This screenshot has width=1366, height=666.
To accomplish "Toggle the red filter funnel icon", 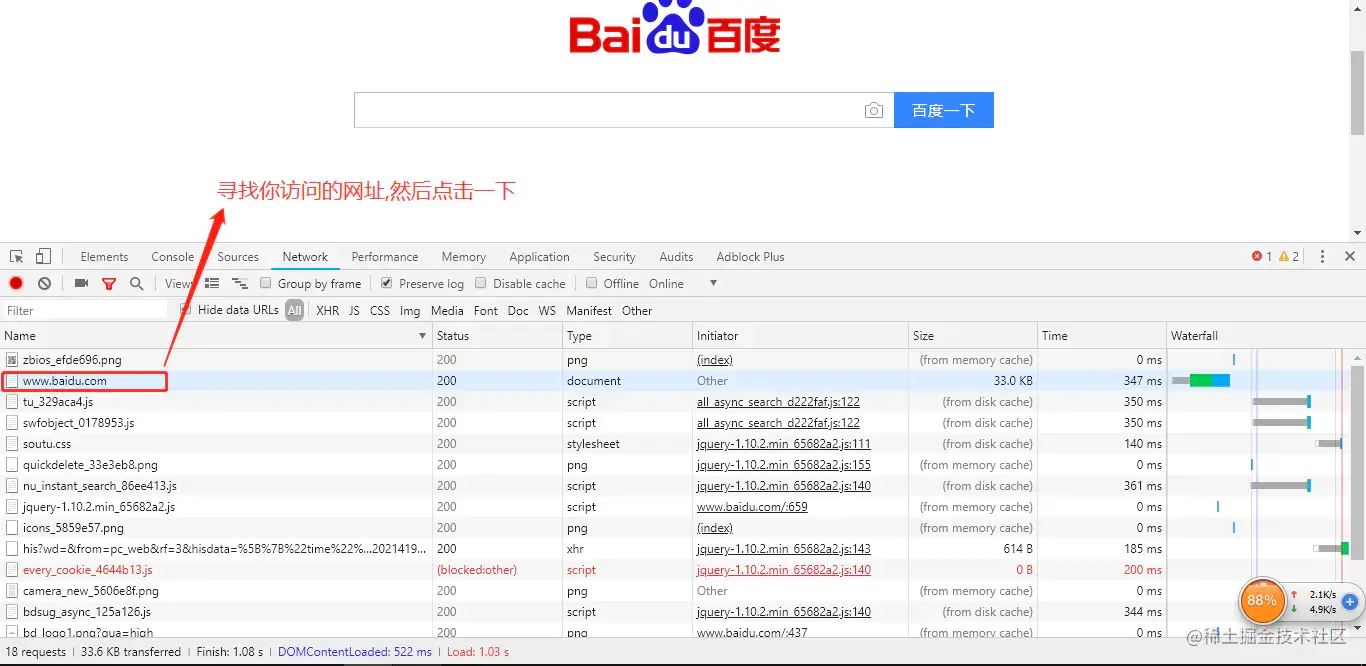I will tap(109, 284).
